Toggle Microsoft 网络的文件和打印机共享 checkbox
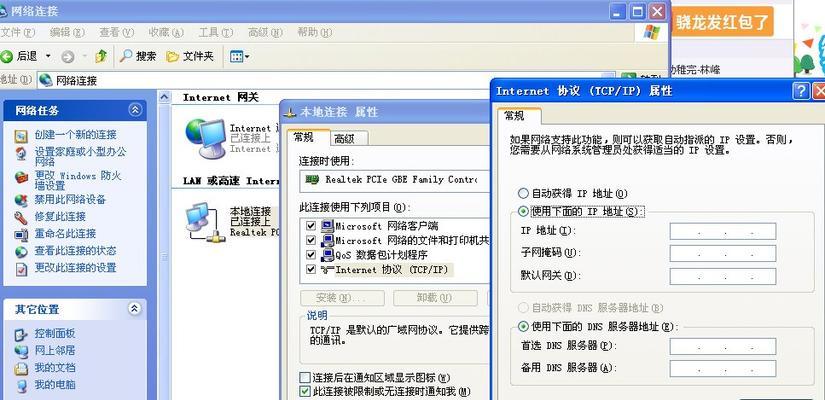 coord(311,241)
